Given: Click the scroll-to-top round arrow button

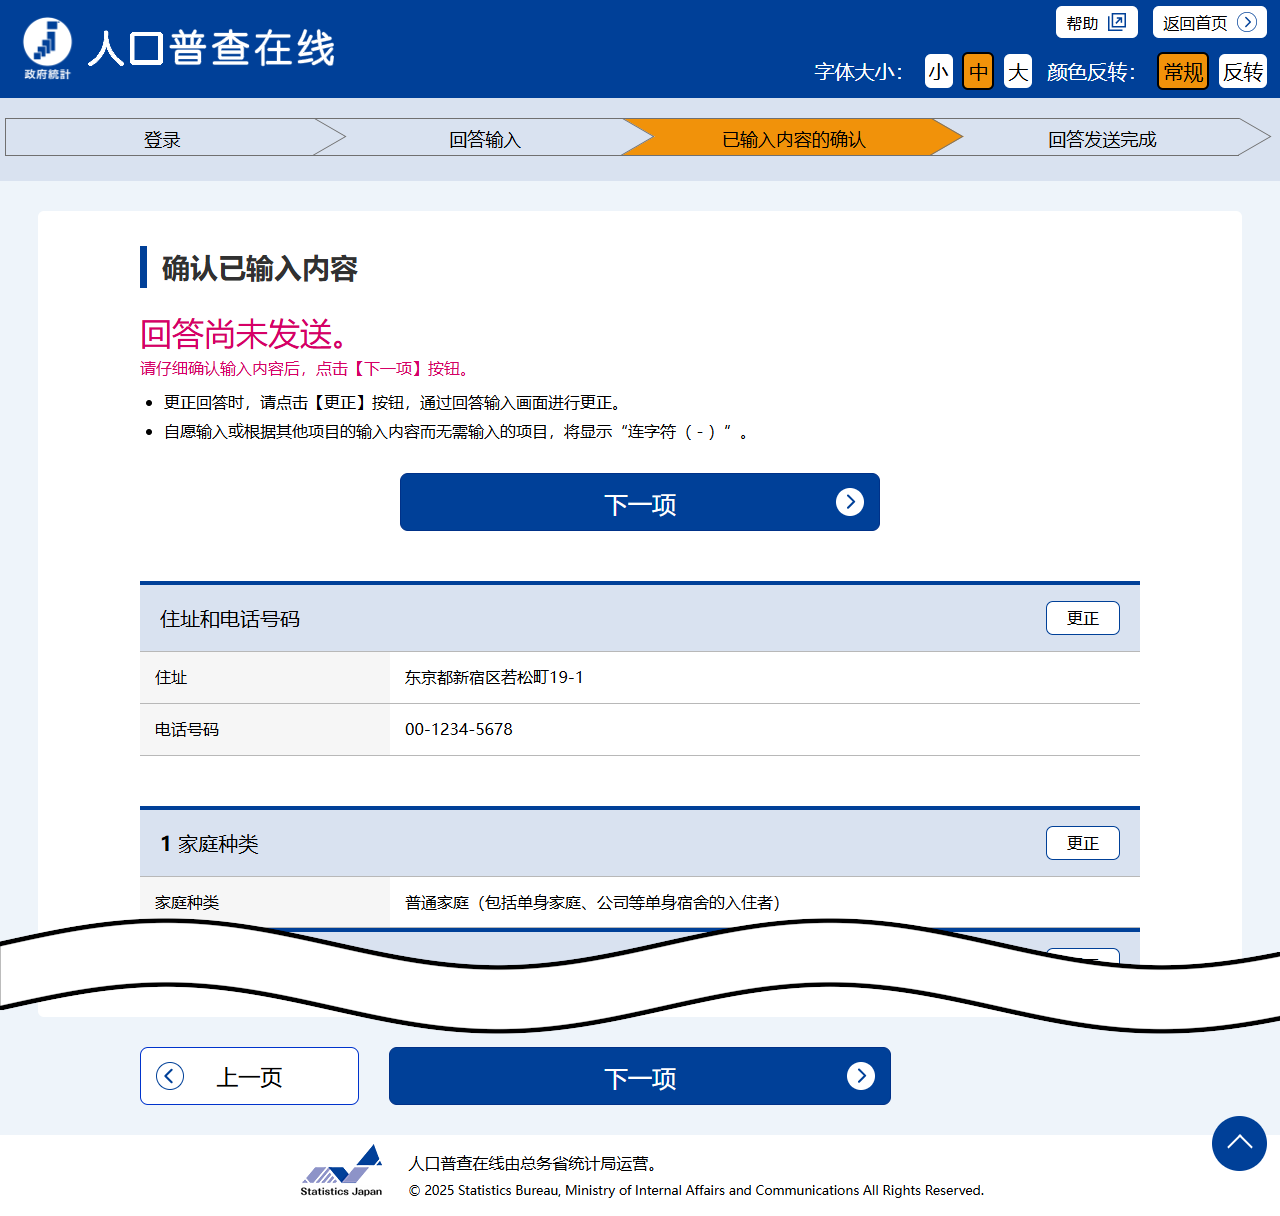Looking at the screenshot, I should (x=1239, y=1143).
